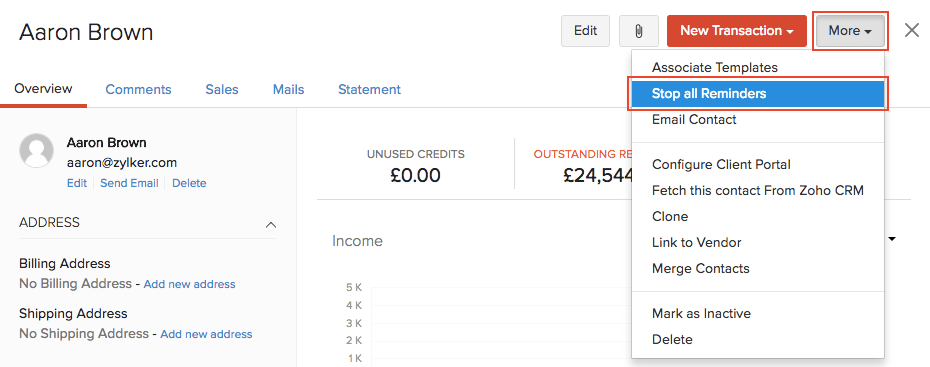Viewport: 930px width, 367px height.
Task: Open the Statement tab
Action: [x=370, y=90]
